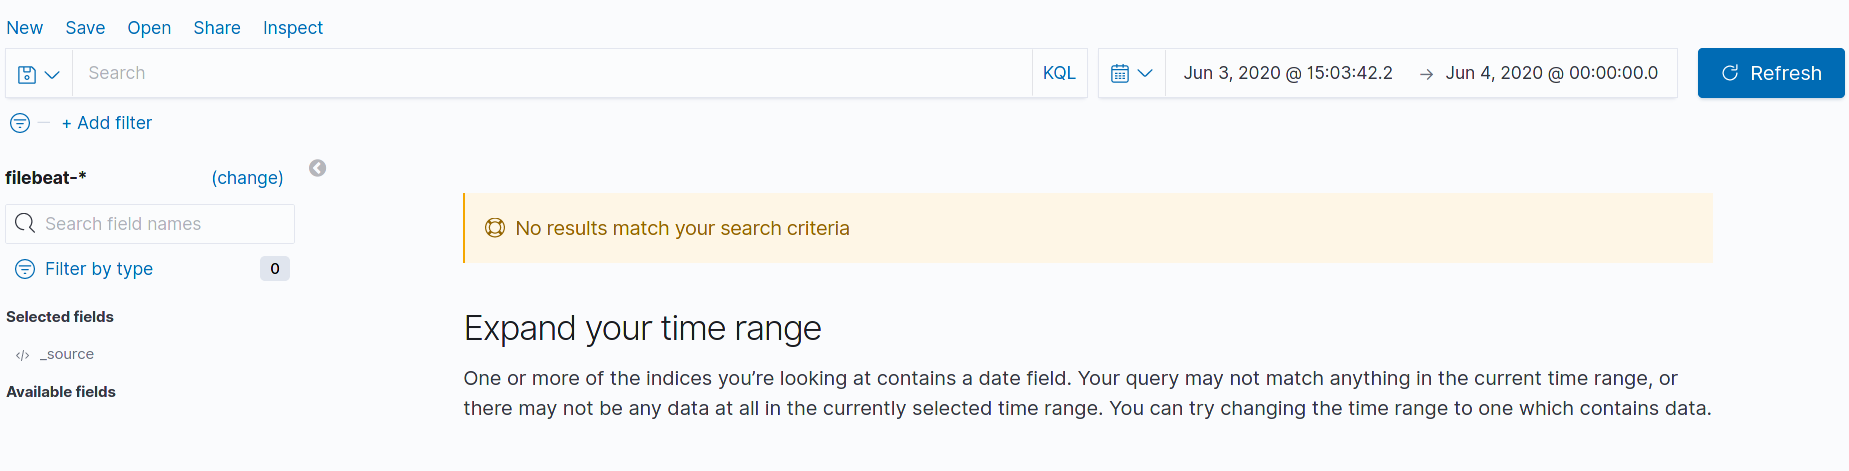
Task: Click the filter options circle icon
Action: click(20, 123)
